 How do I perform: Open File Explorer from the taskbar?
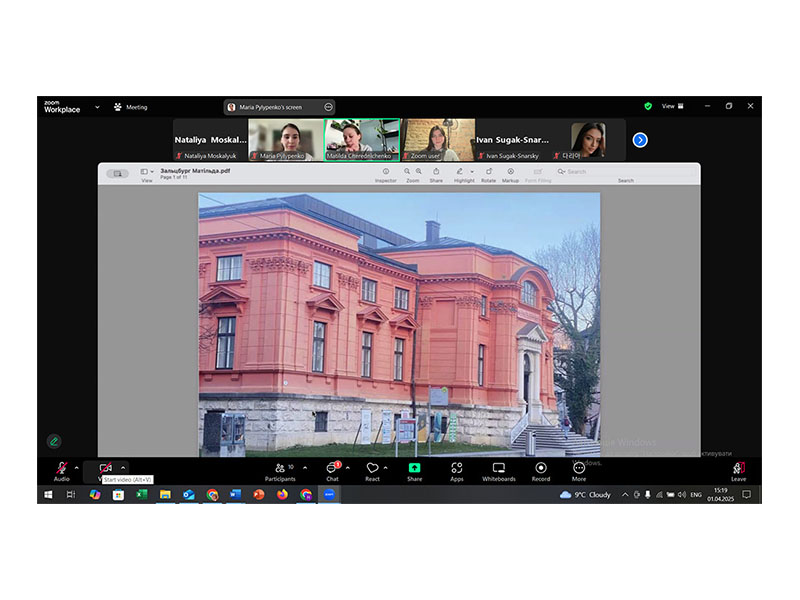click(165, 494)
